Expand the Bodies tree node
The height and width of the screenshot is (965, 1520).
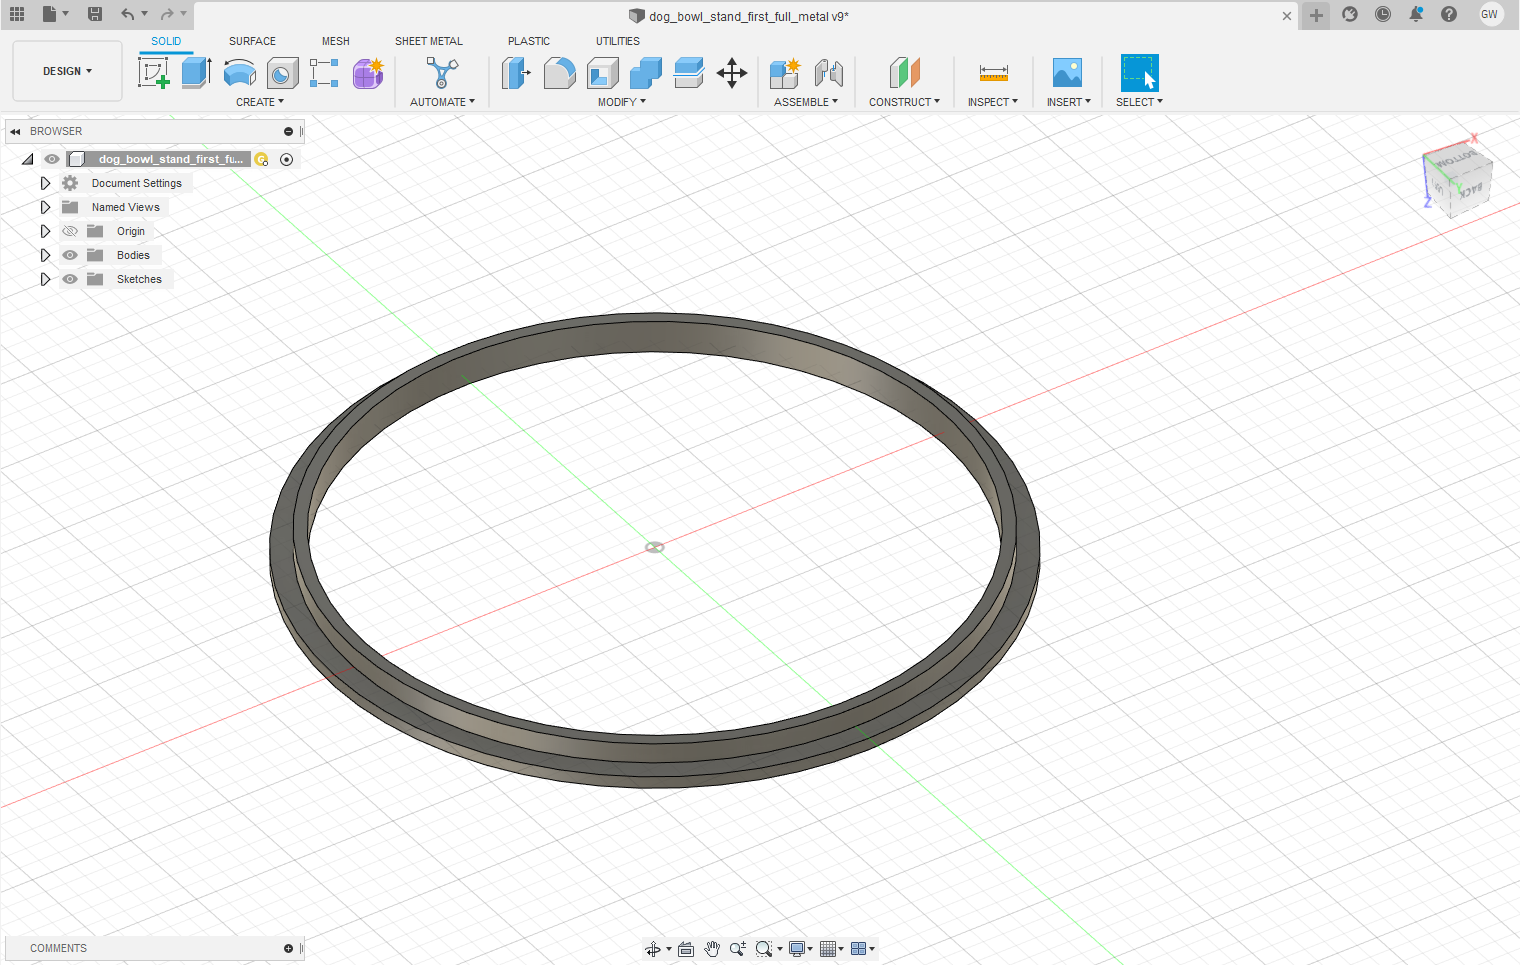click(x=45, y=255)
